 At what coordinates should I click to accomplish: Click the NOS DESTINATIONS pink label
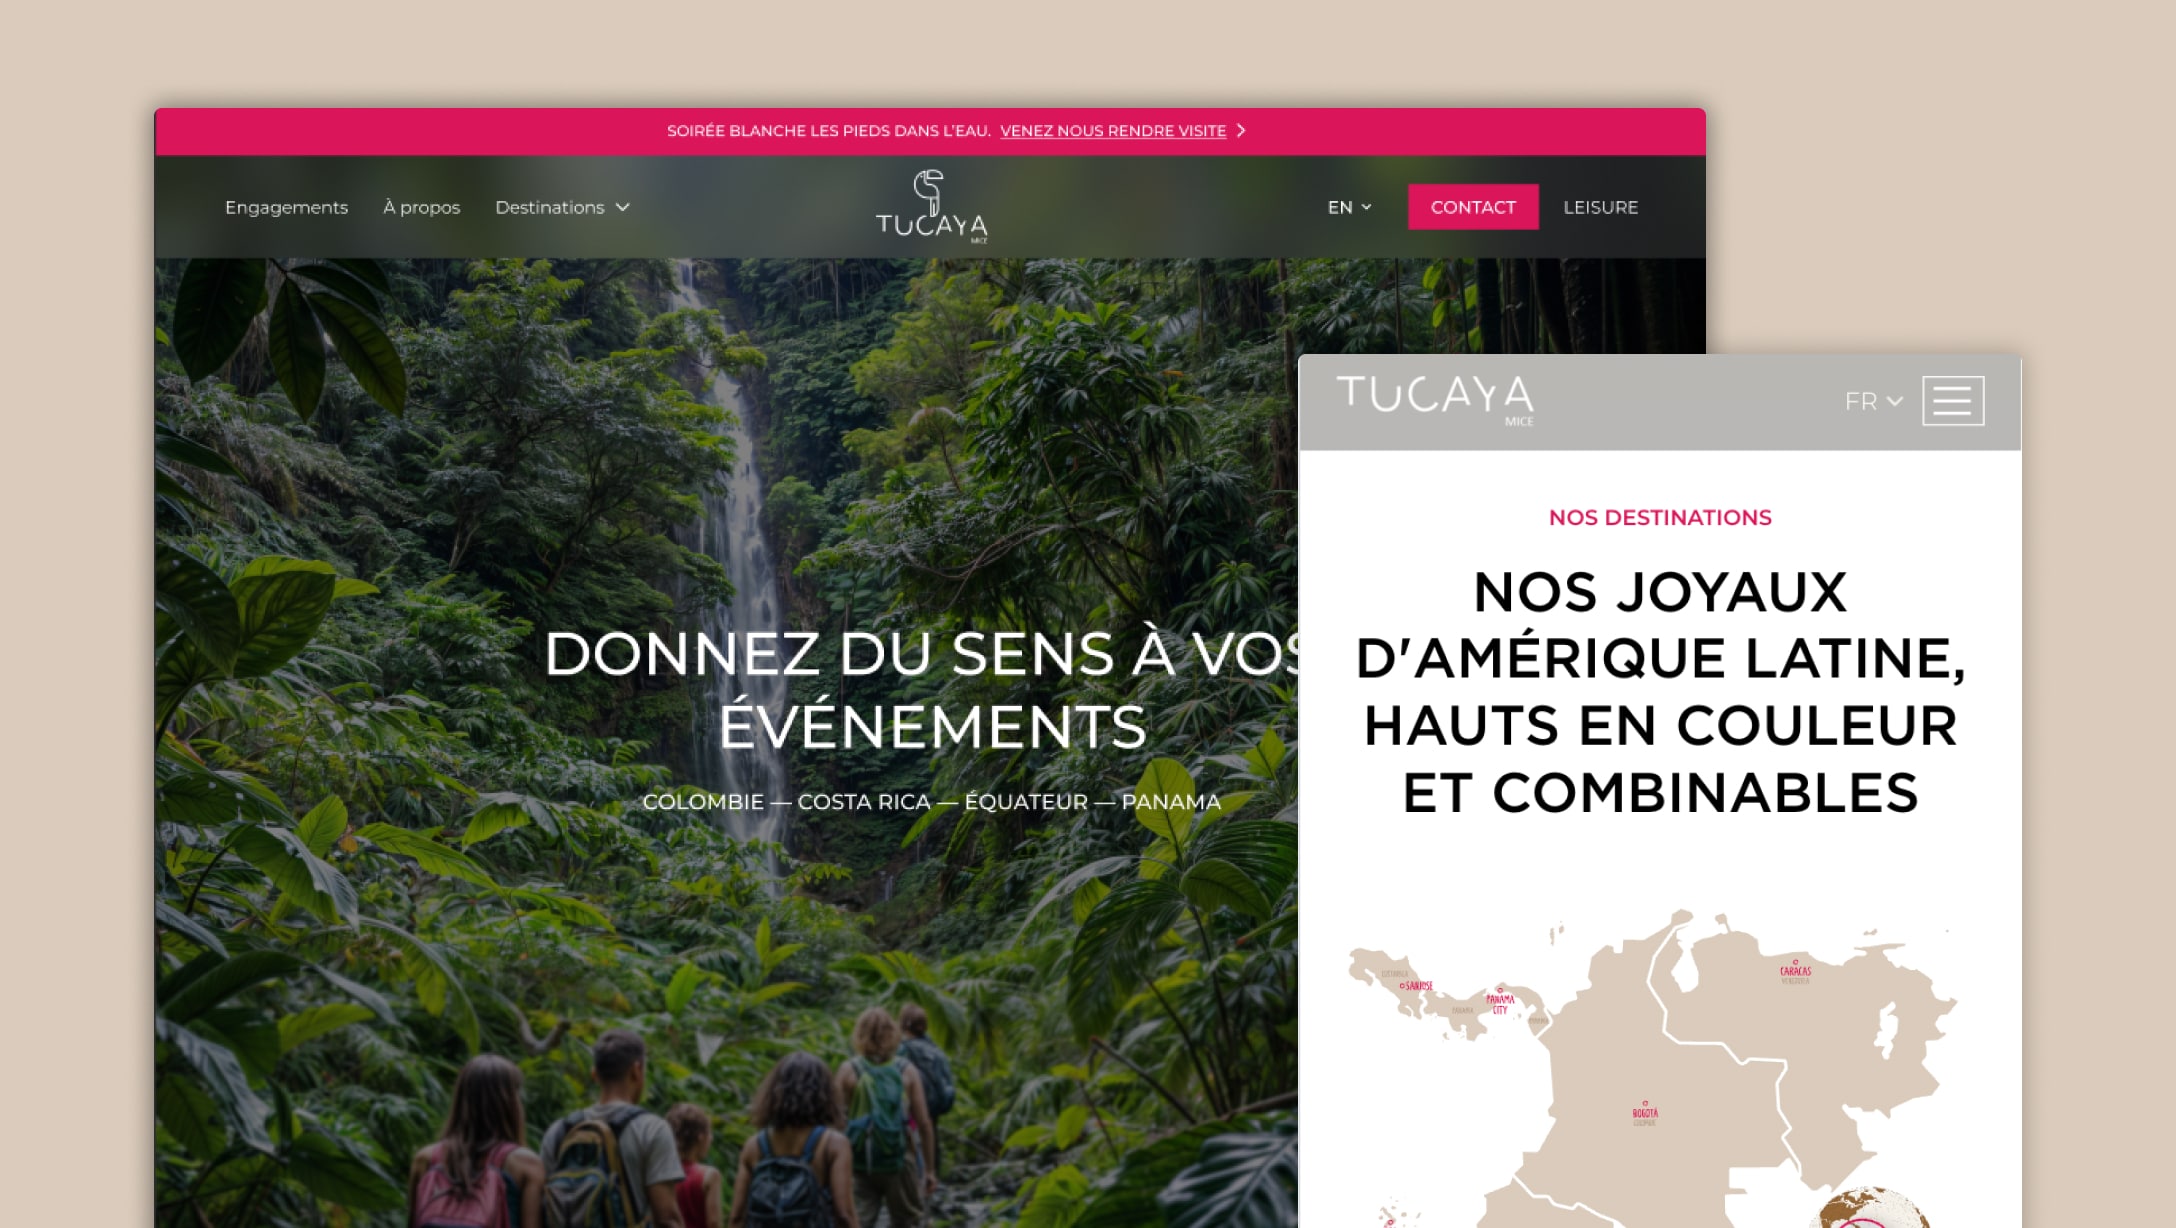1660,517
